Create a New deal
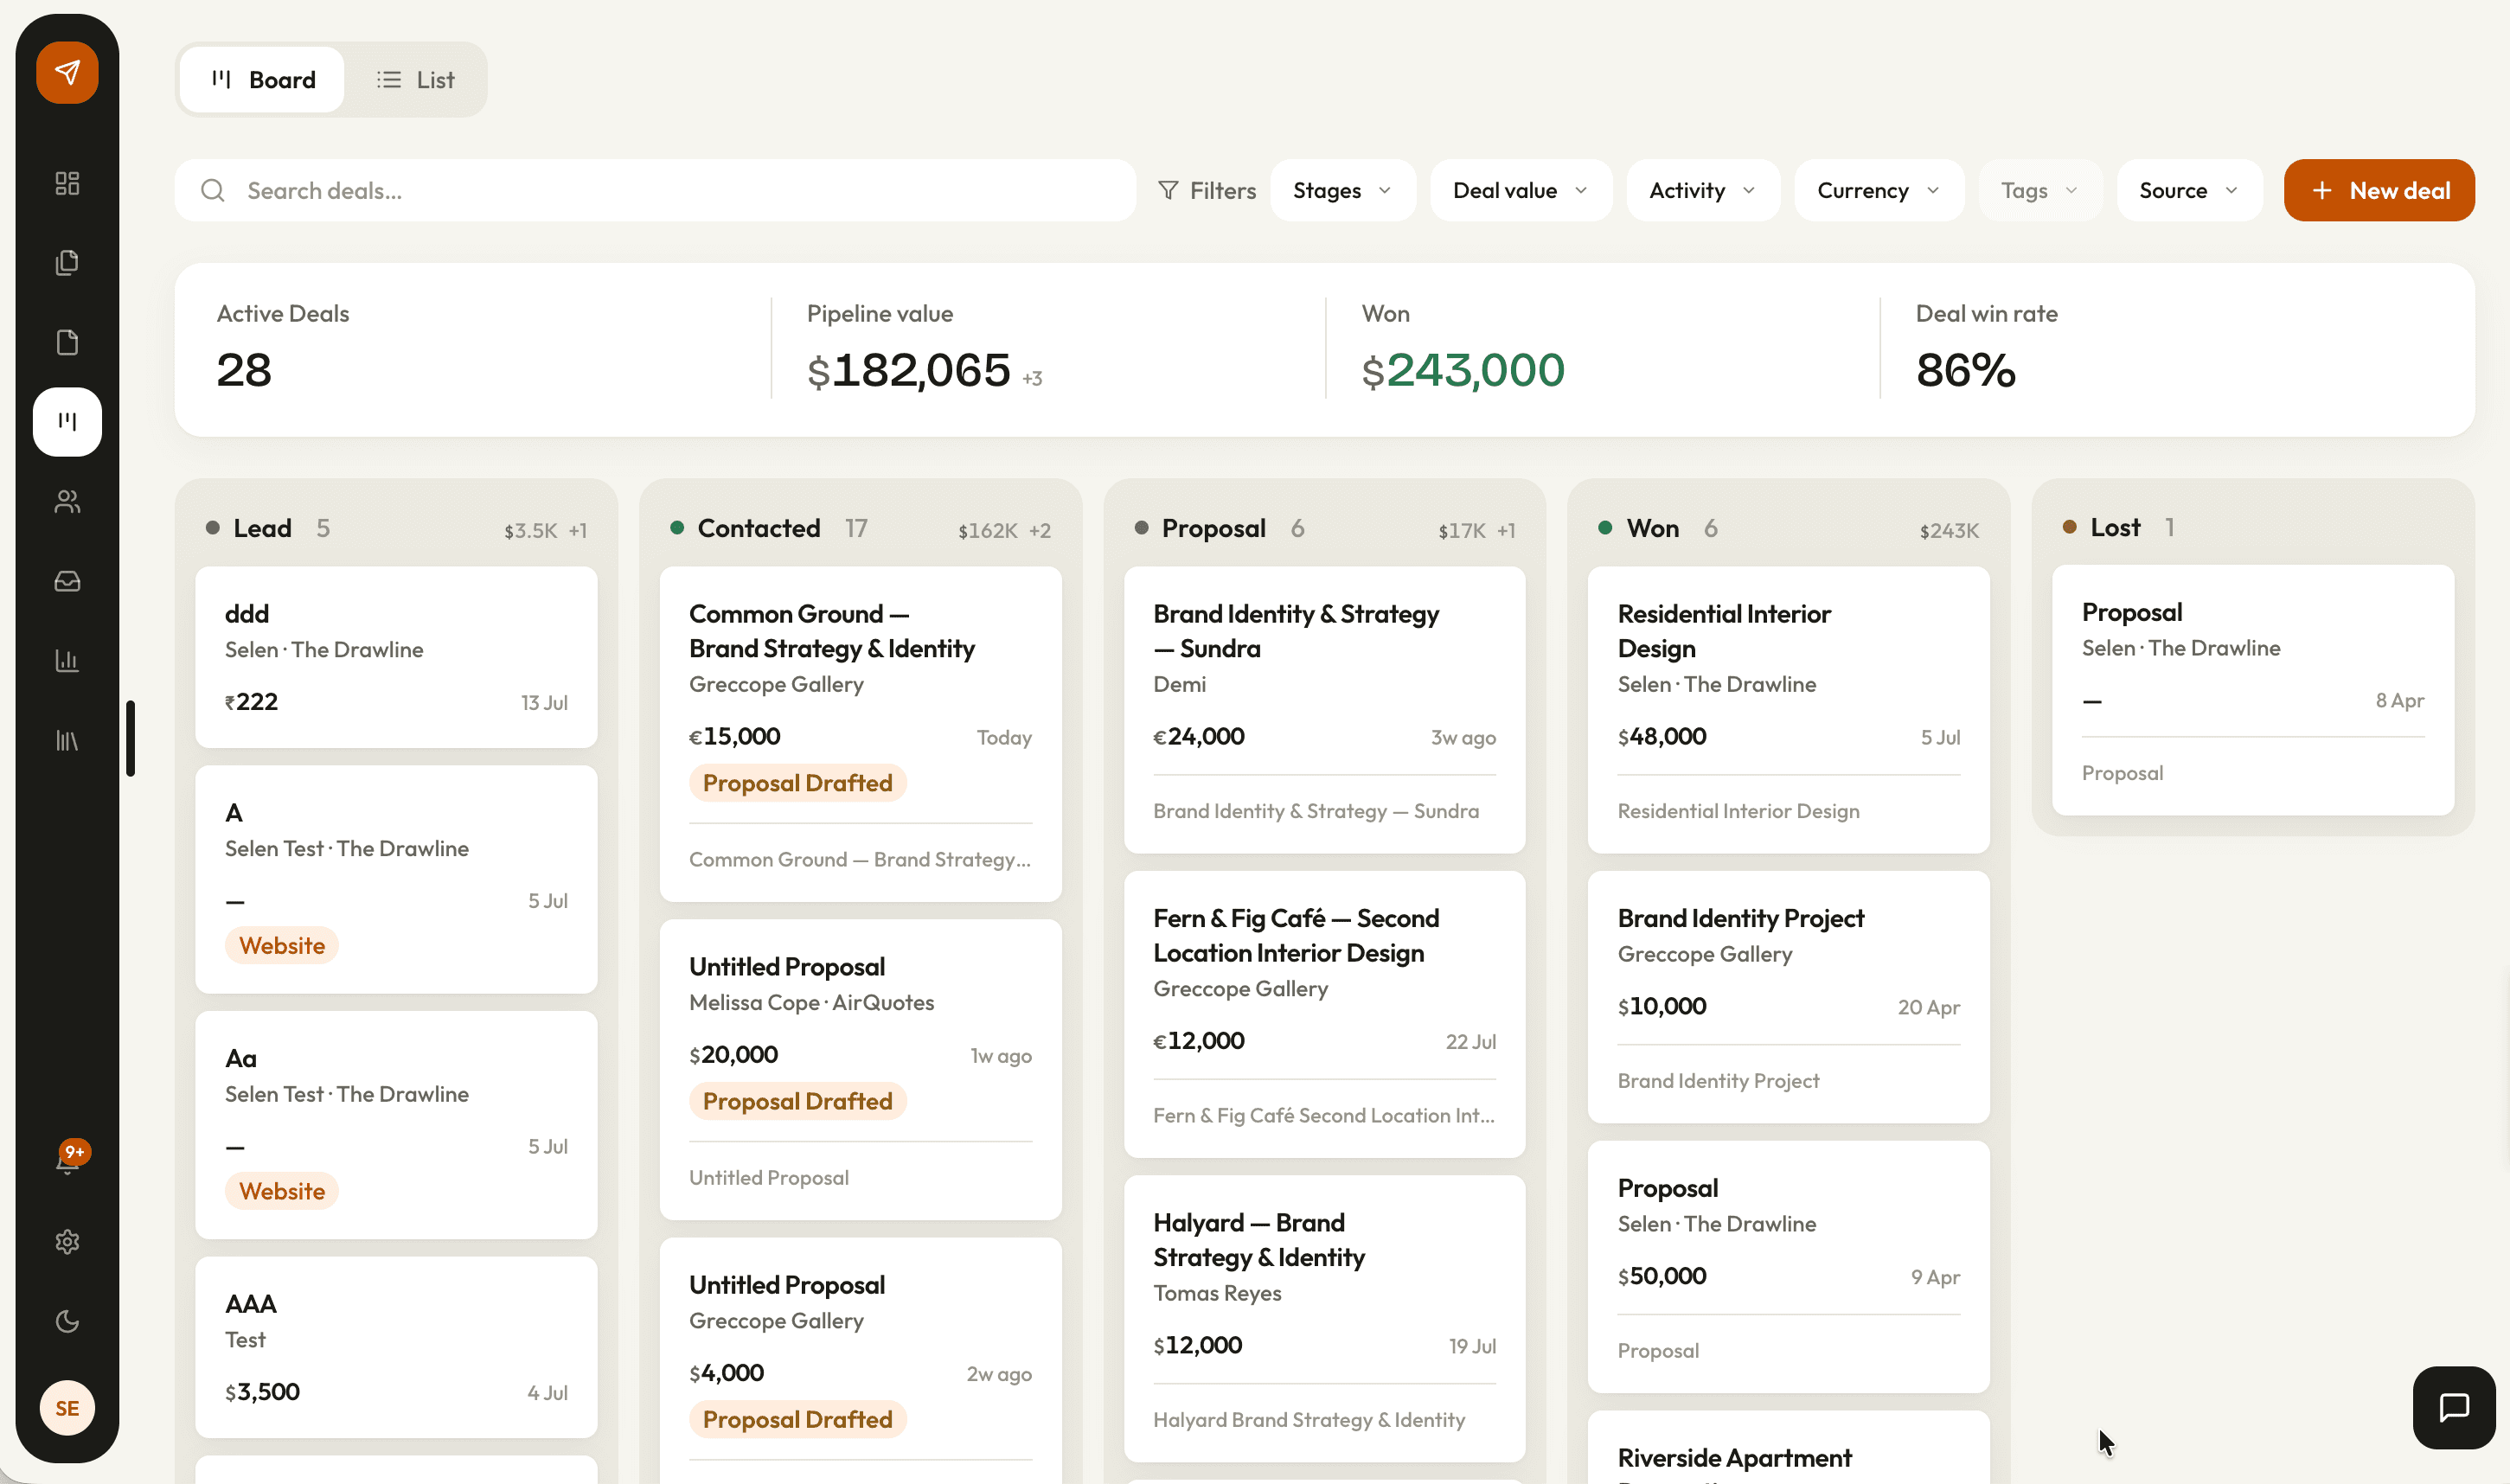Image resolution: width=2510 pixels, height=1484 pixels. click(2379, 190)
